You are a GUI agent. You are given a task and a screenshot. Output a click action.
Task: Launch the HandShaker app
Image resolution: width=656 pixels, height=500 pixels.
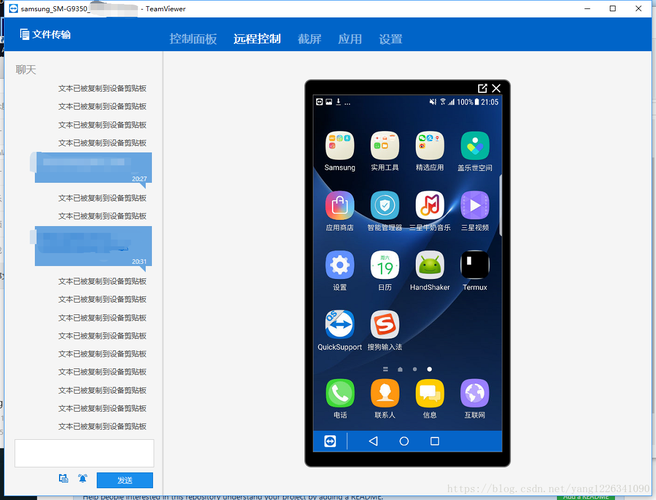430,265
